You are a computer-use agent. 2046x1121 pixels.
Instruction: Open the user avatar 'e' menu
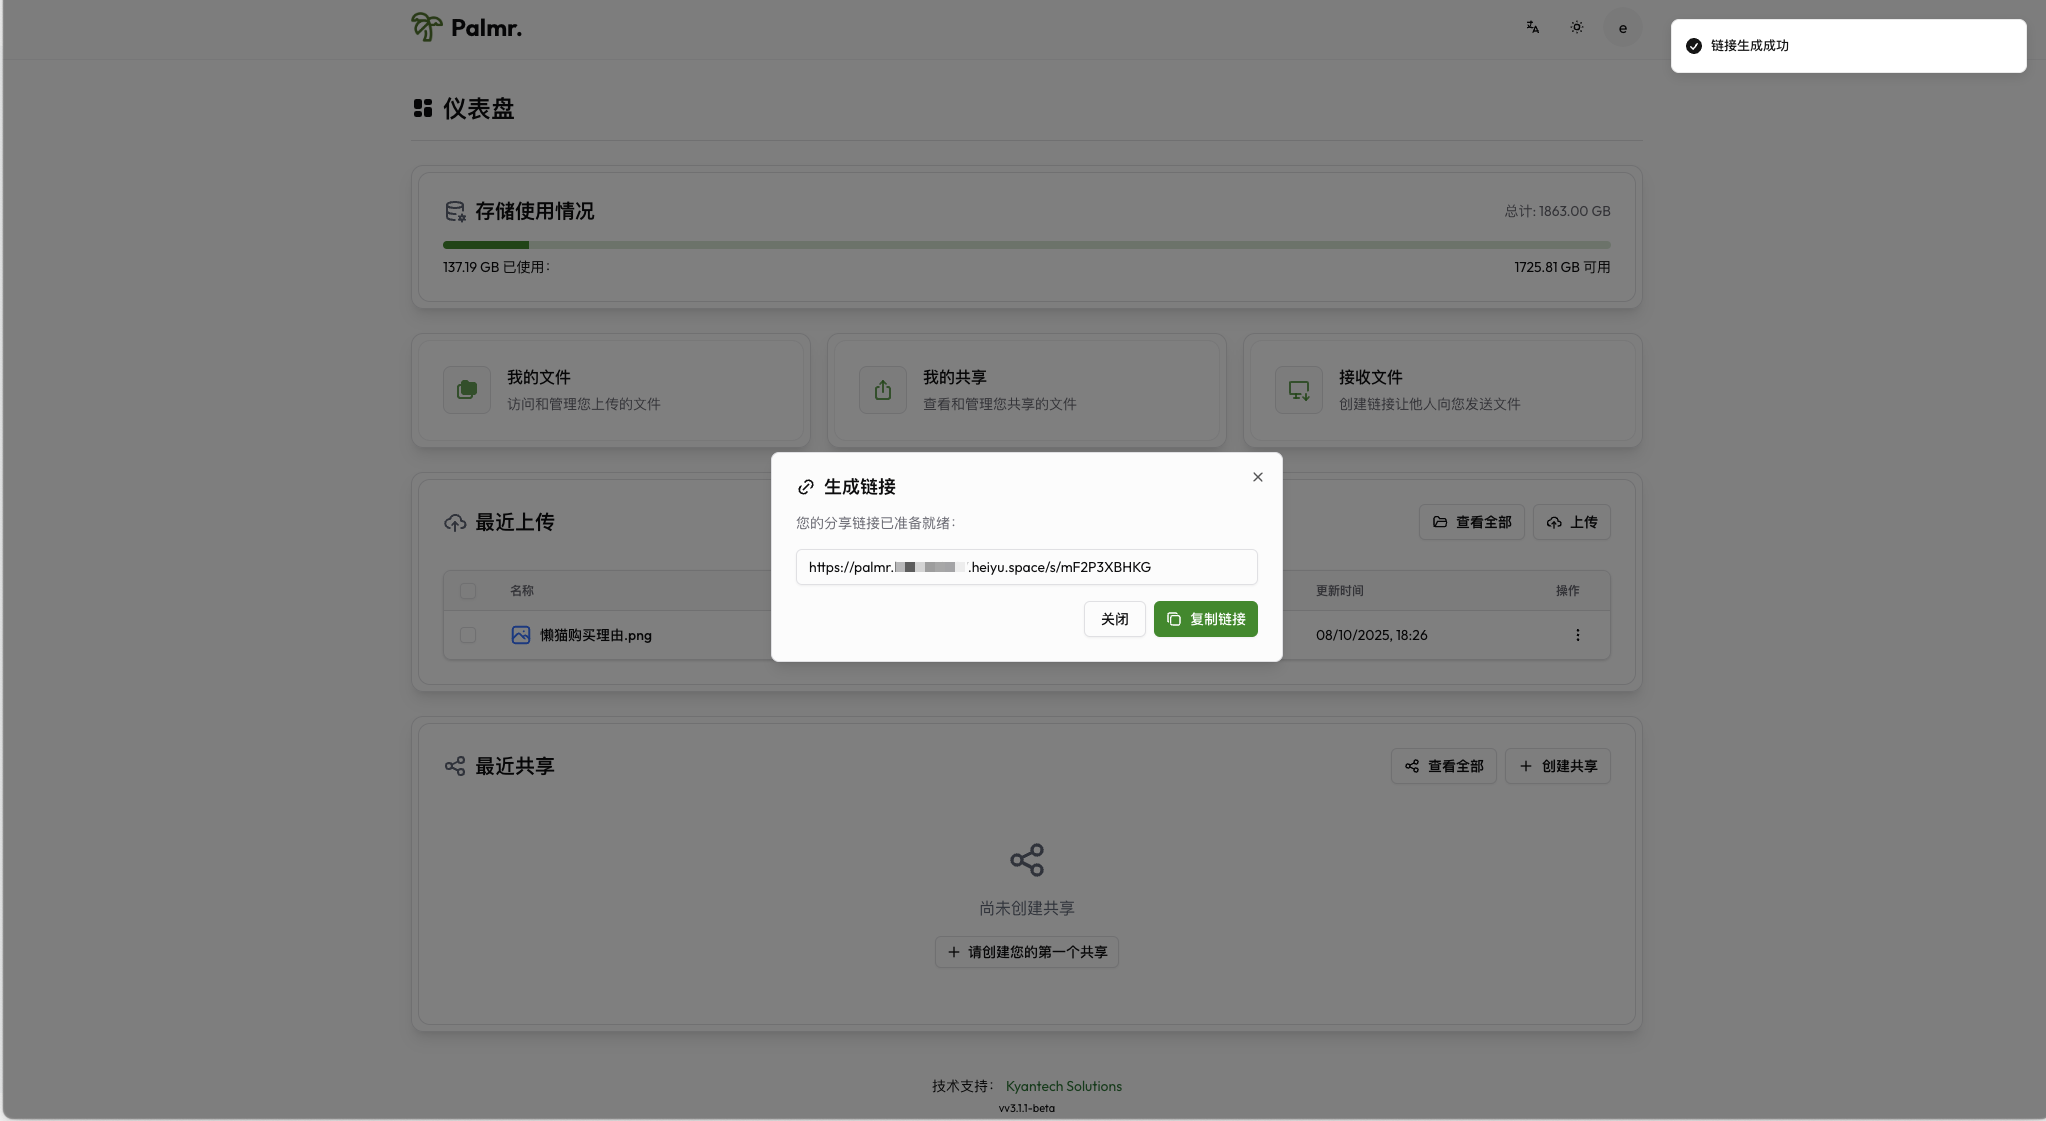pos(1623,28)
